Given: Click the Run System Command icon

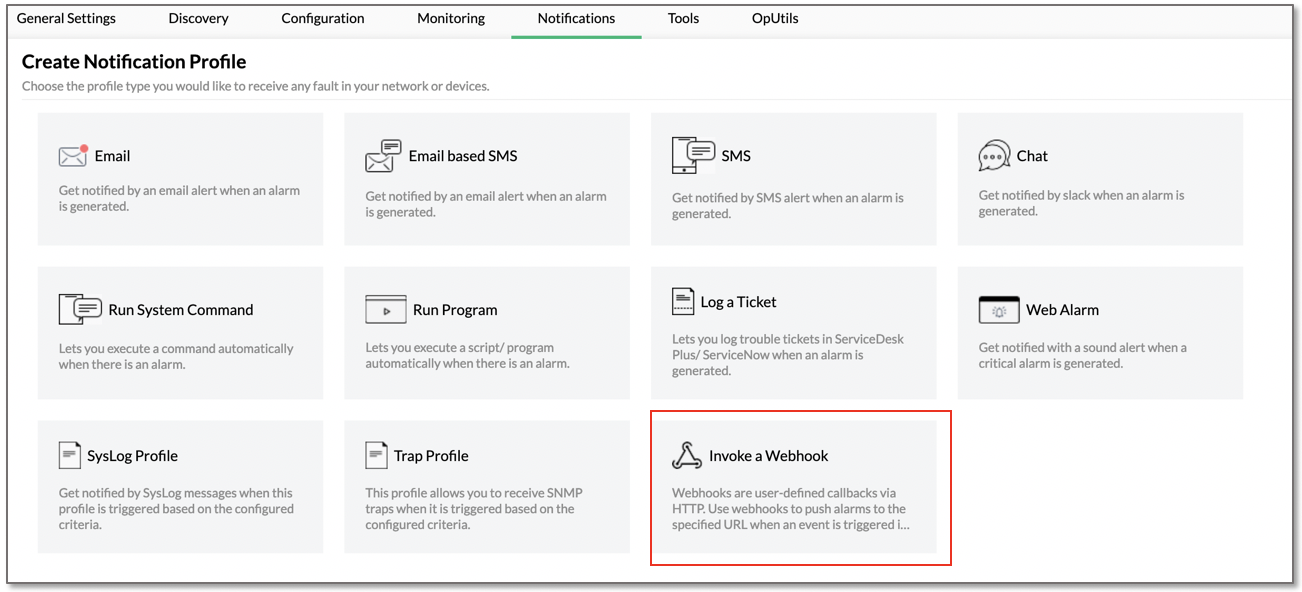Looking at the screenshot, I should tap(80, 309).
